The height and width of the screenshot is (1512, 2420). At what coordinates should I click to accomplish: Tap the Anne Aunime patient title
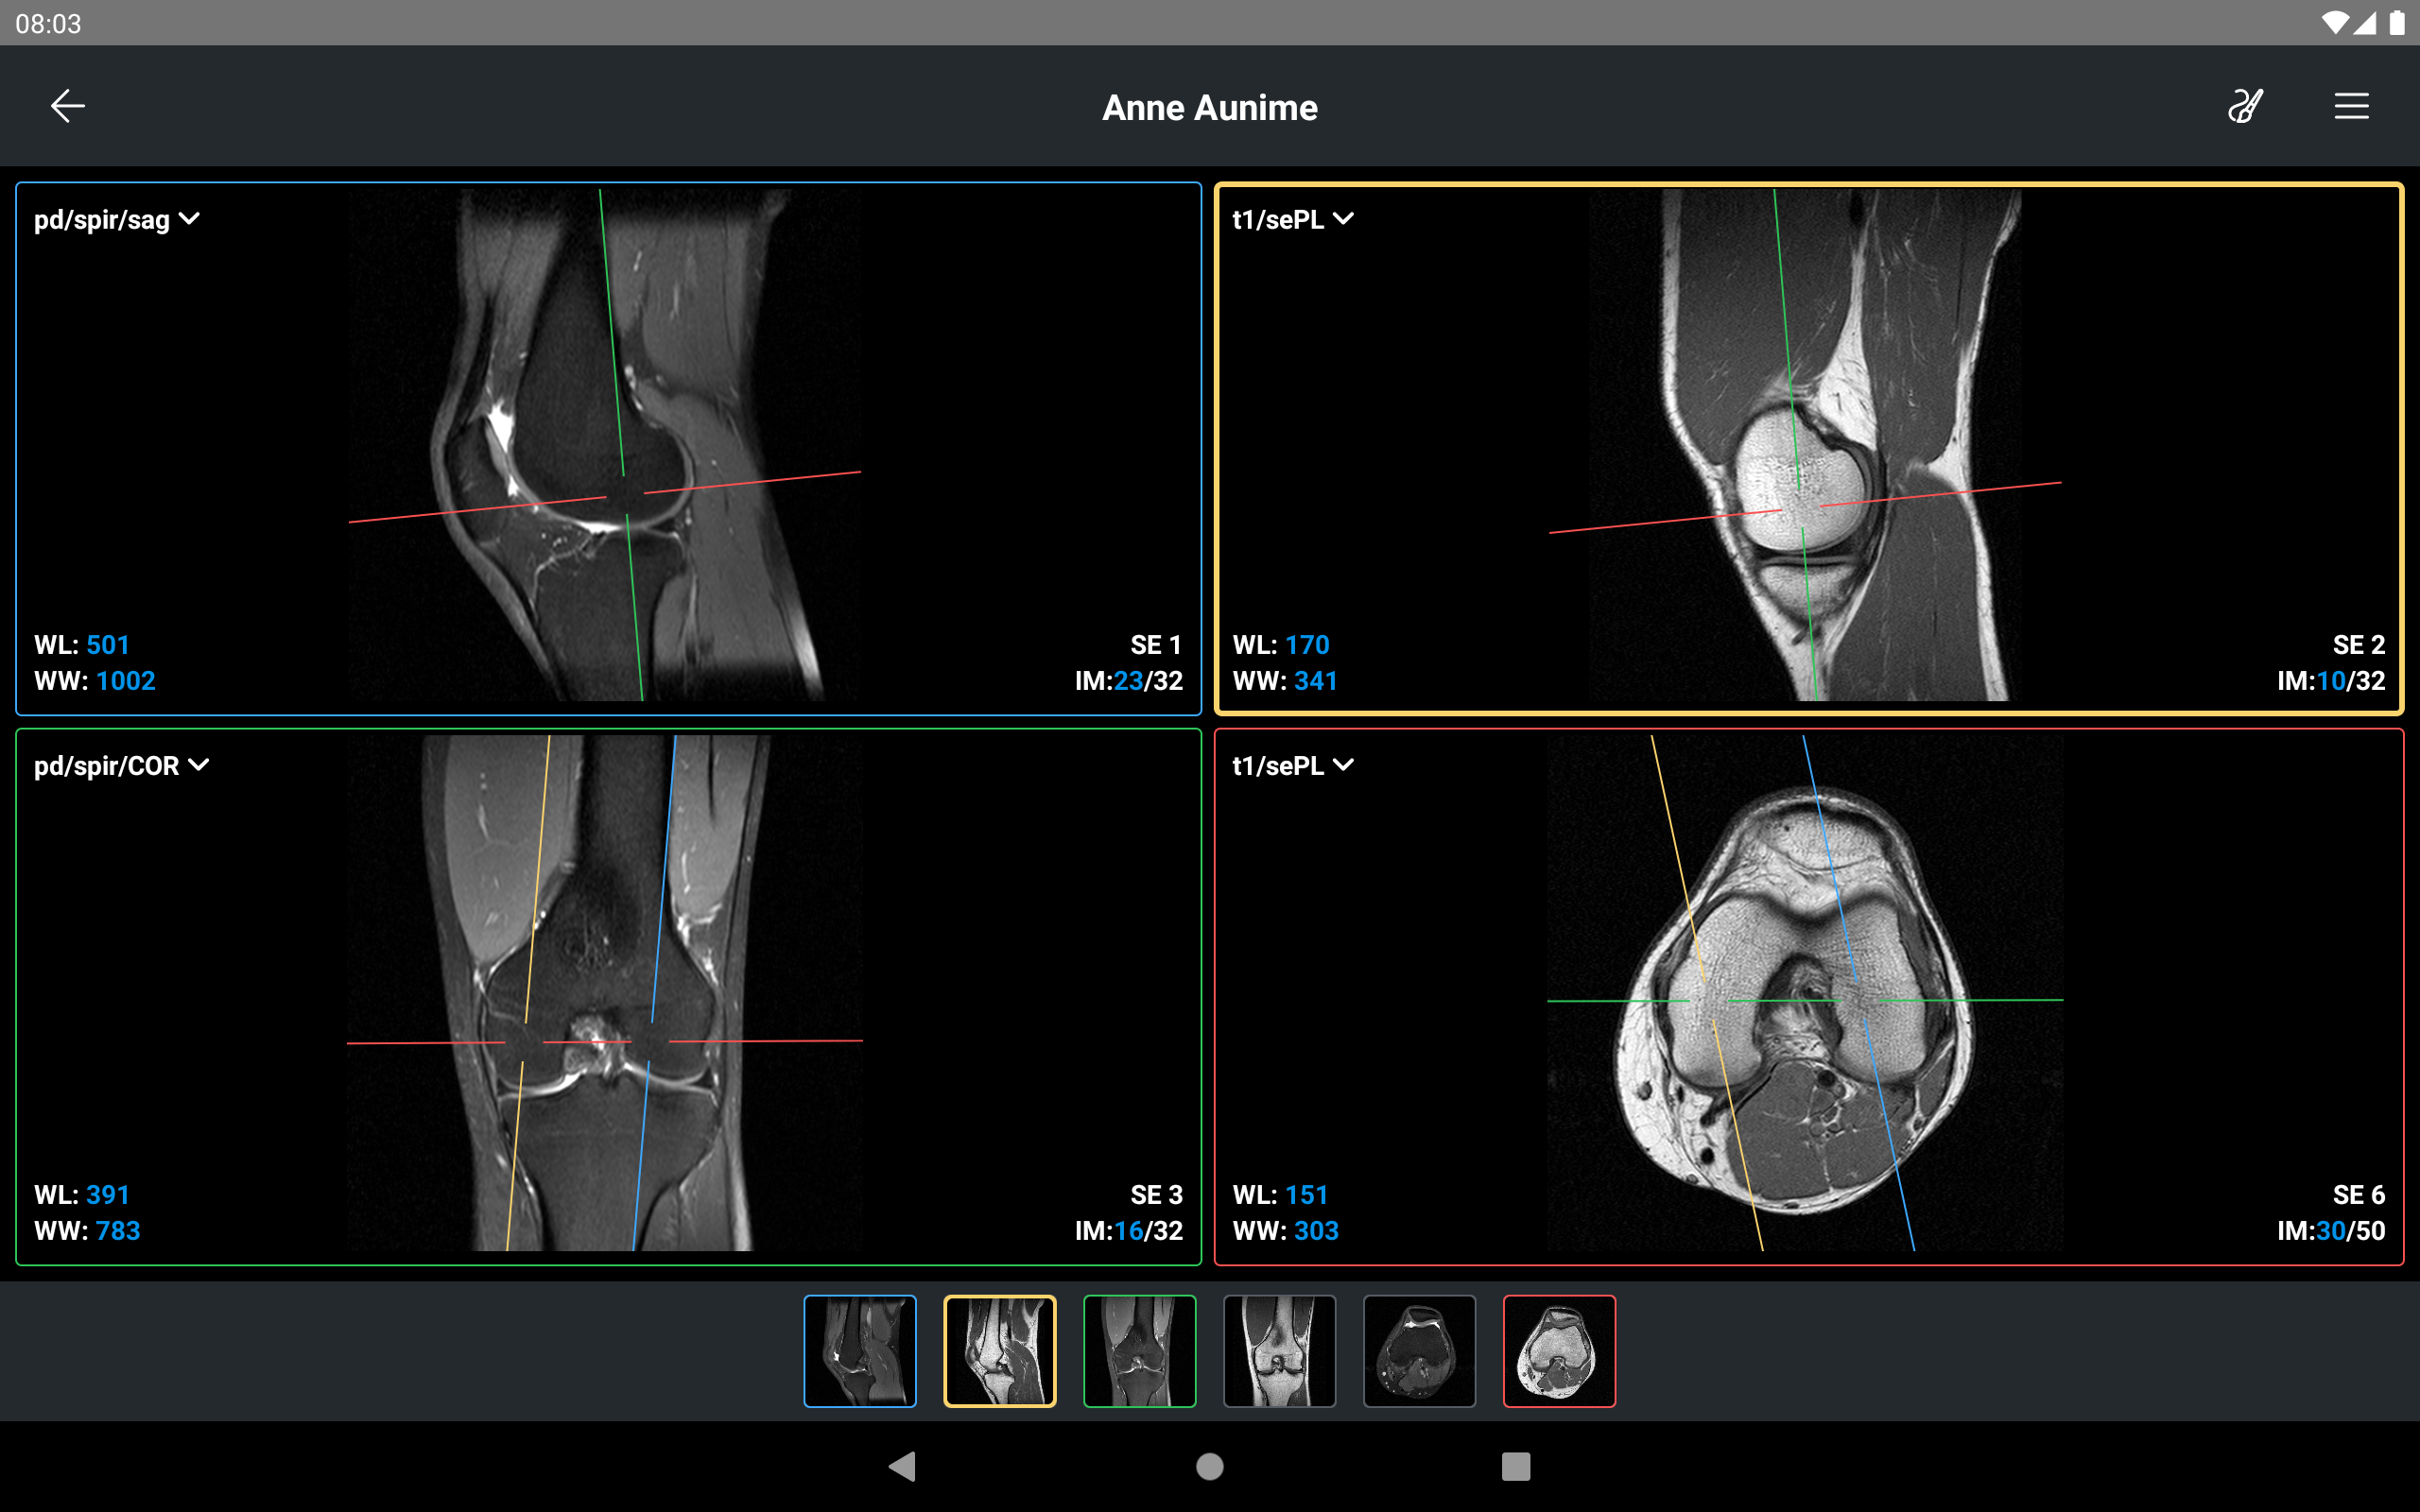(x=1210, y=107)
